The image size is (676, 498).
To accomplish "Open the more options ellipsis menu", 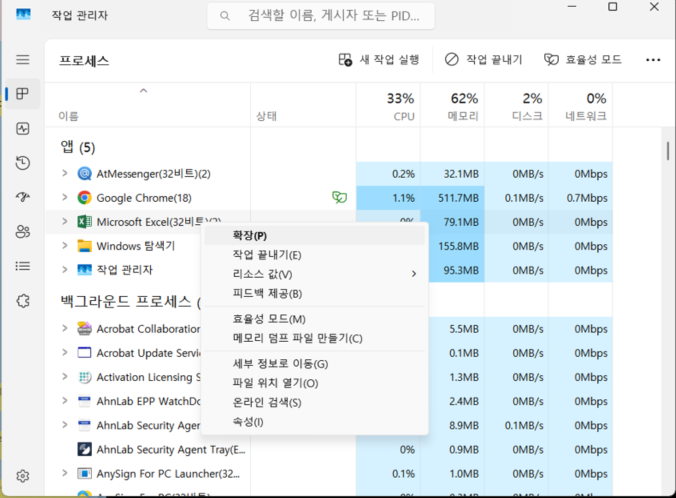I will [x=653, y=60].
